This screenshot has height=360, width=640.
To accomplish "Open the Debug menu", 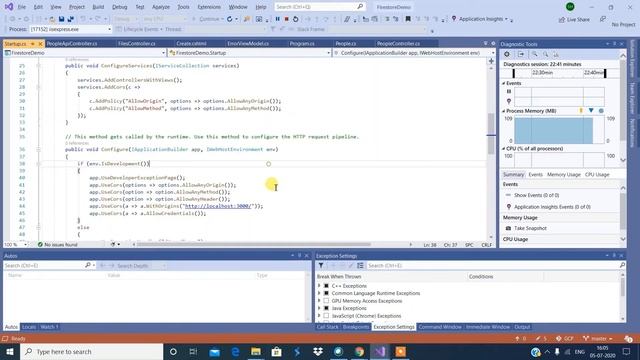I will (x=120, y=7).
